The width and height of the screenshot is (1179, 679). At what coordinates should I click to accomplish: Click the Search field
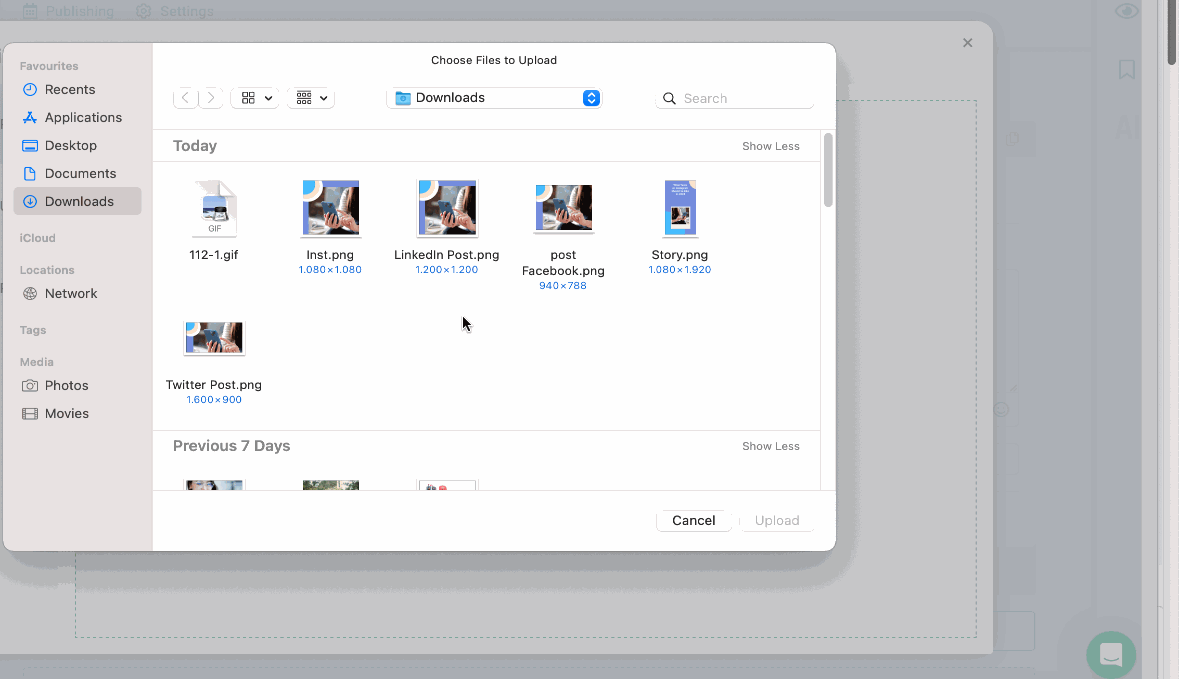[745, 99]
